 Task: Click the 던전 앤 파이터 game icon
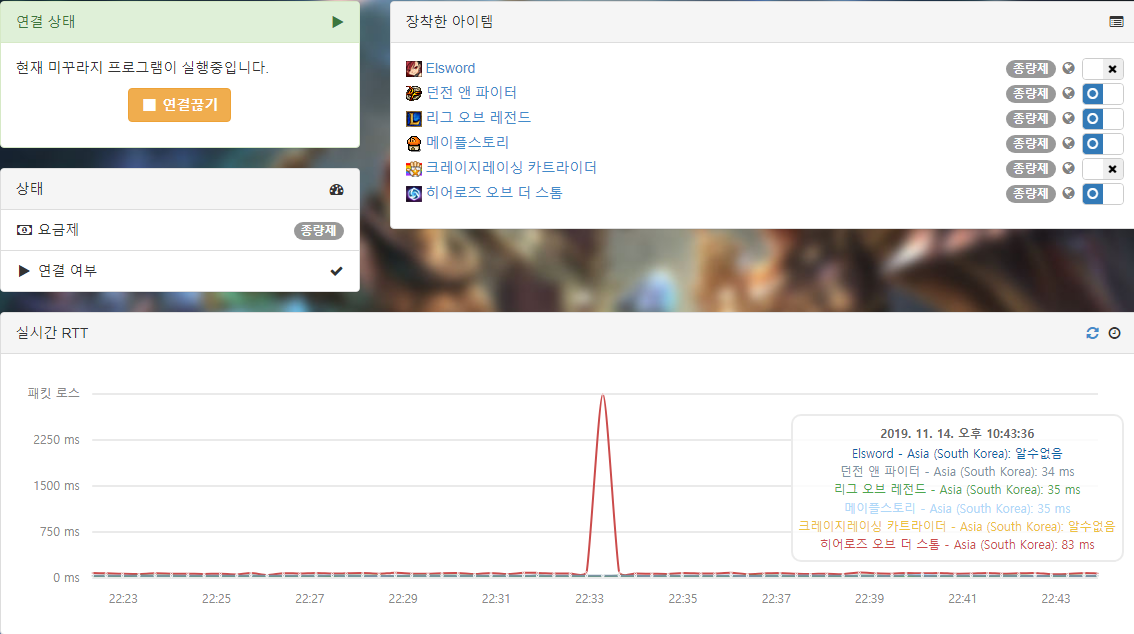[x=414, y=93]
